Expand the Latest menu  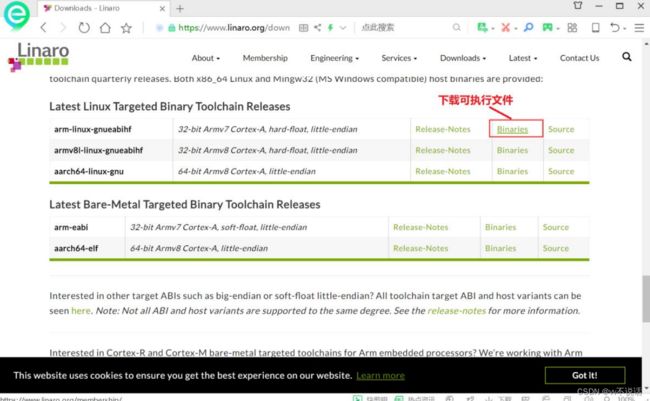(x=523, y=58)
